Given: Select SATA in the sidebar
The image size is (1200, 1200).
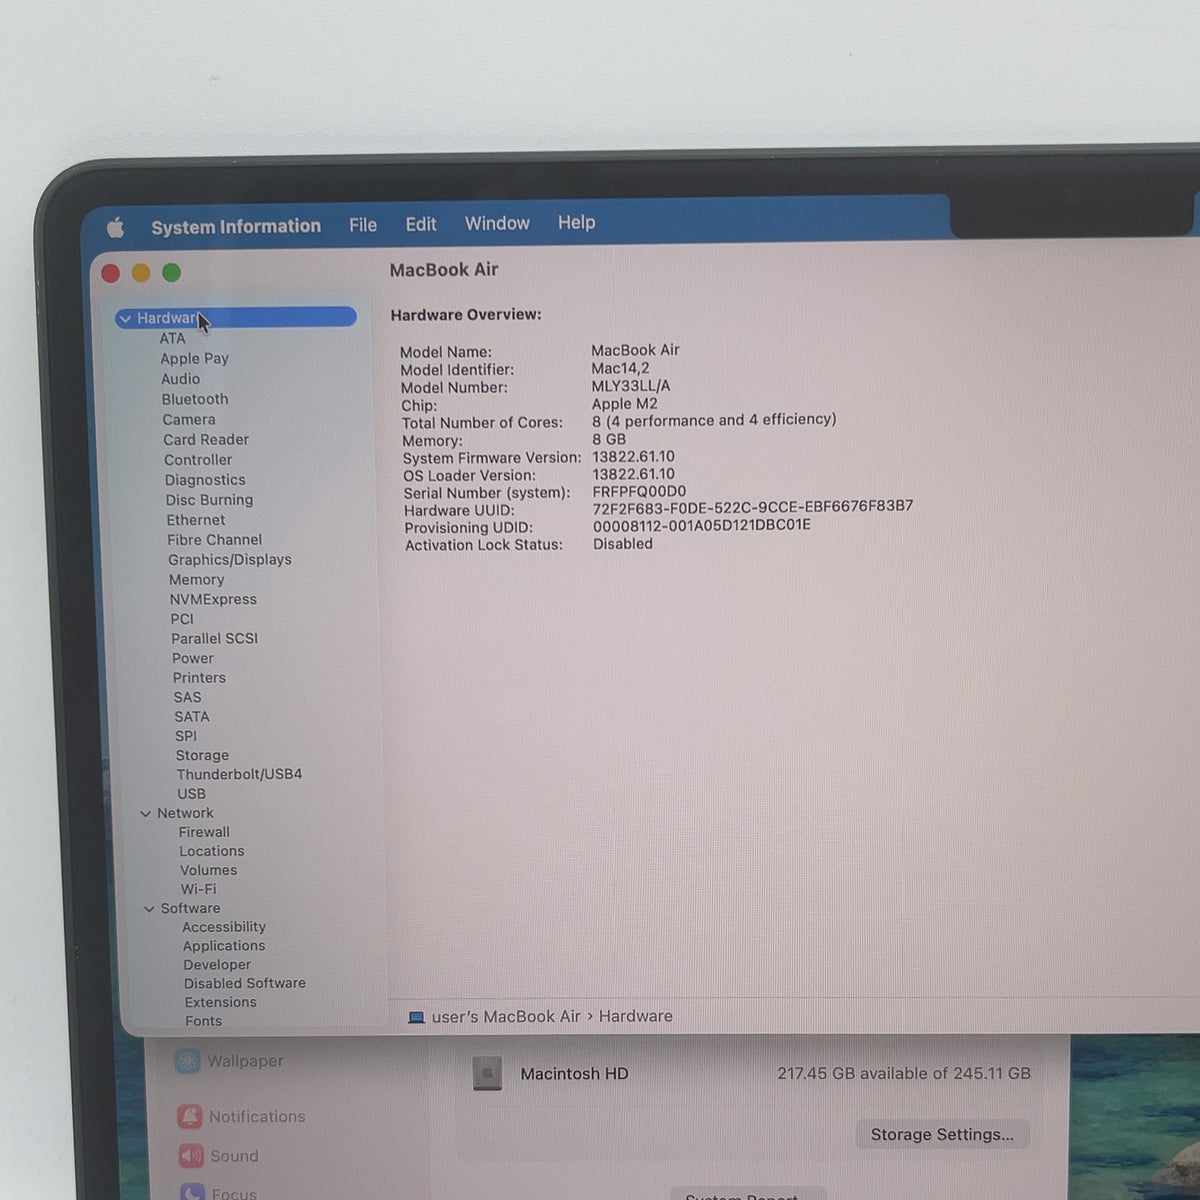Looking at the screenshot, I should click(x=192, y=717).
